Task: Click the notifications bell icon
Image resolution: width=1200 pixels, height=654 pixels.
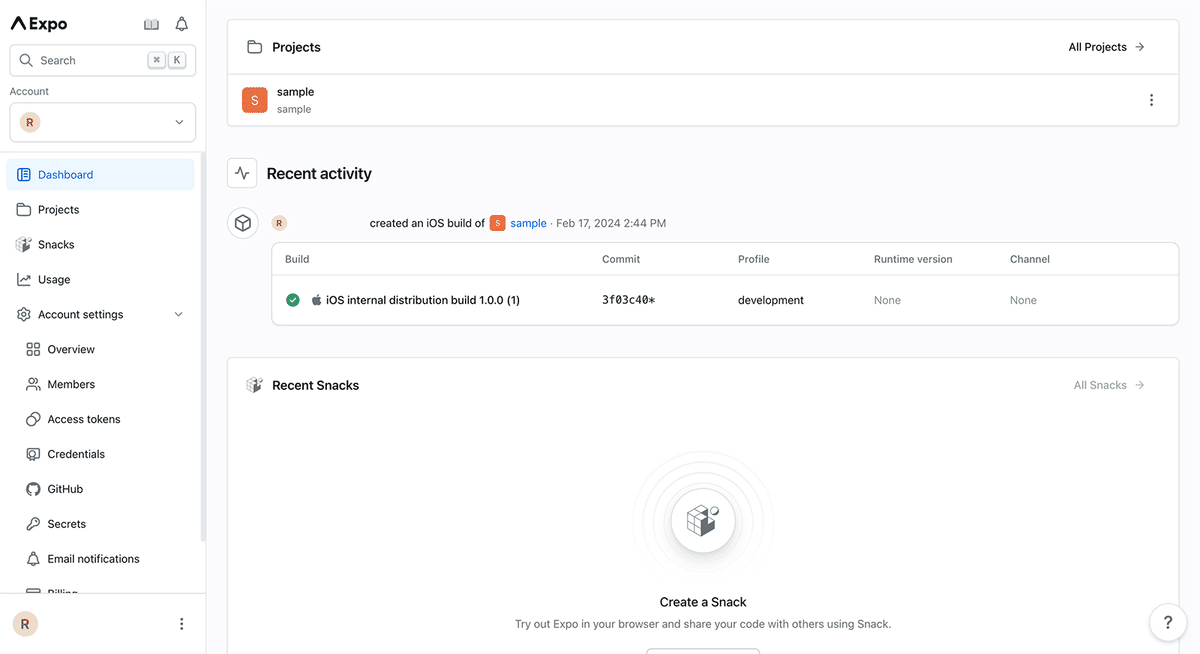Action: tap(182, 24)
